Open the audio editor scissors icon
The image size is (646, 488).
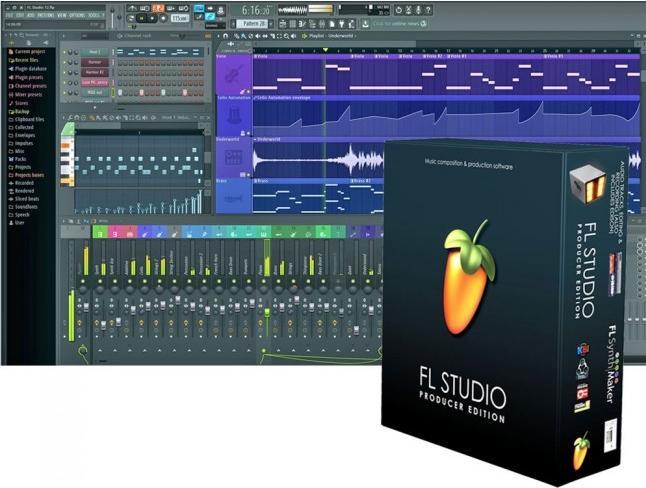coord(408,9)
